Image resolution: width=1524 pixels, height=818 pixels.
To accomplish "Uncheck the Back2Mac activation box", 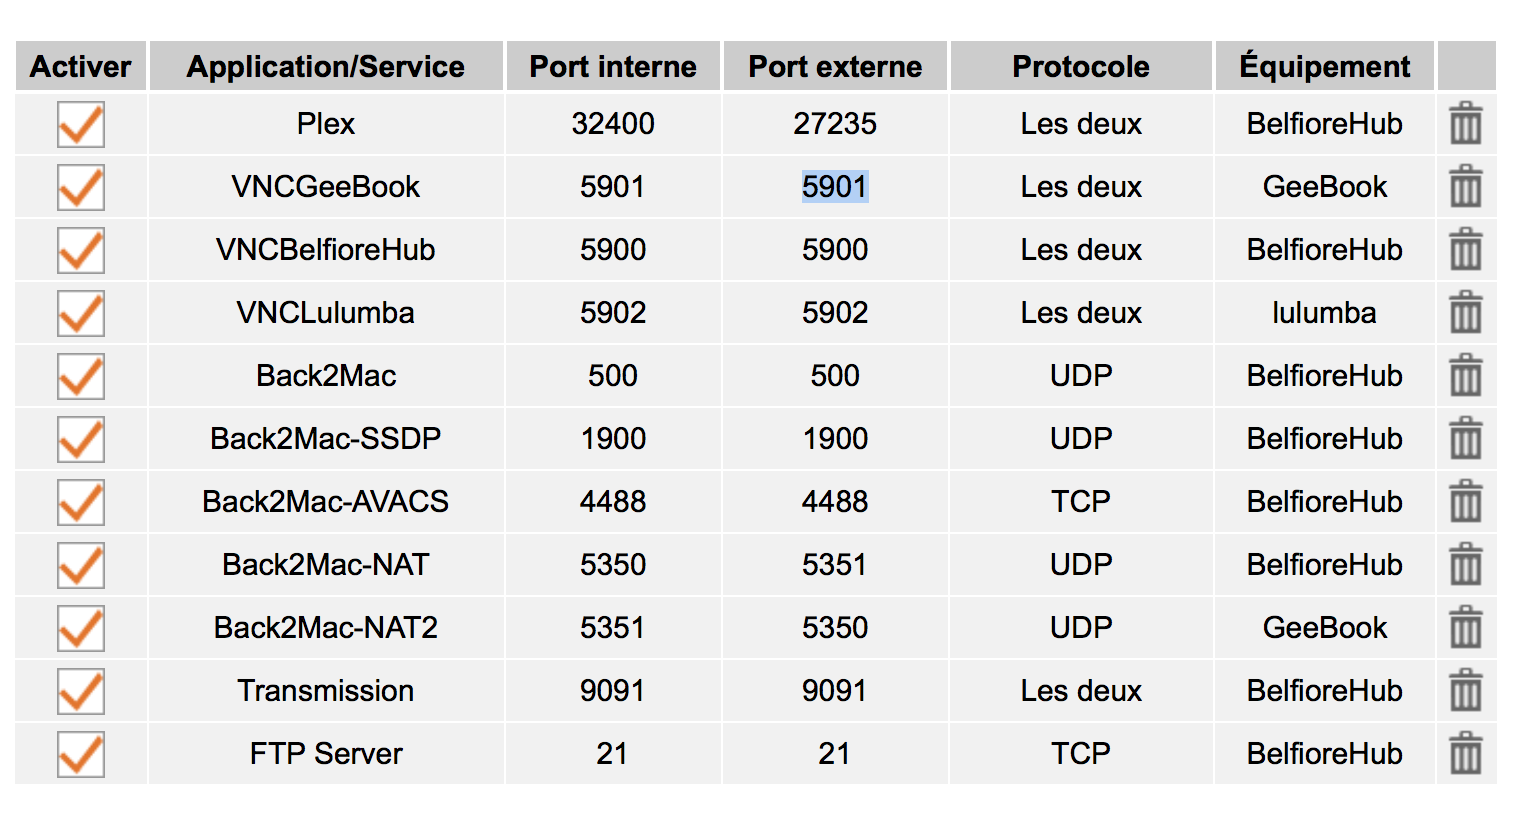I will (x=81, y=376).
